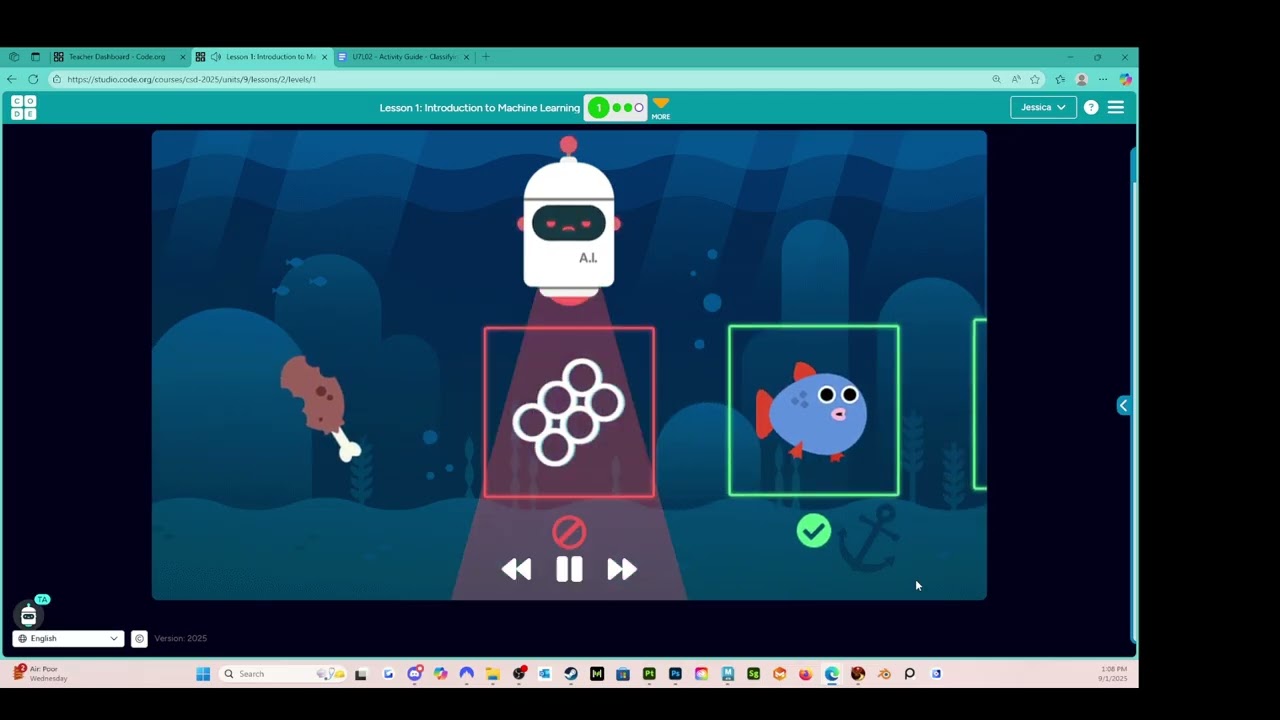Click the red prohibited circle icon
The width and height of the screenshot is (1280, 720).
[x=569, y=532]
